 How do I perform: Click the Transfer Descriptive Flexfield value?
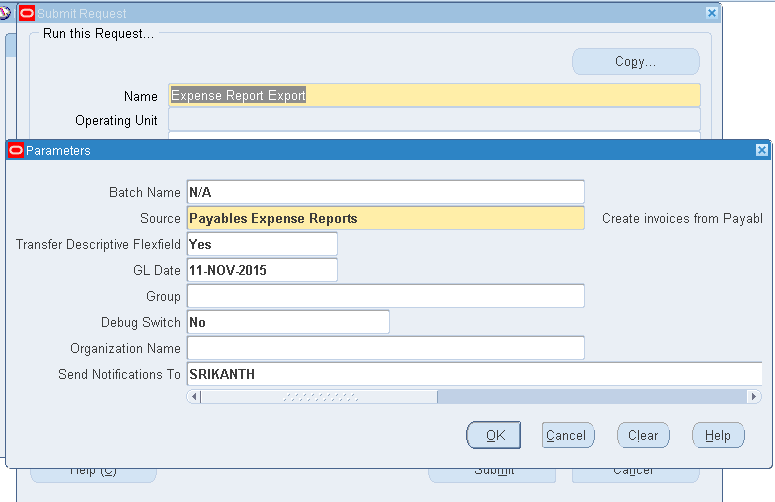(262, 244)
